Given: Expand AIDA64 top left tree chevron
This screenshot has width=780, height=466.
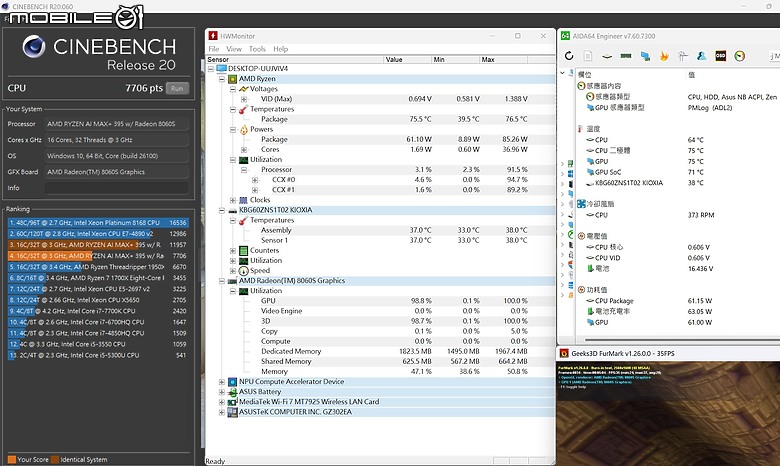Looking at the screenshot, I should (563, 73).
